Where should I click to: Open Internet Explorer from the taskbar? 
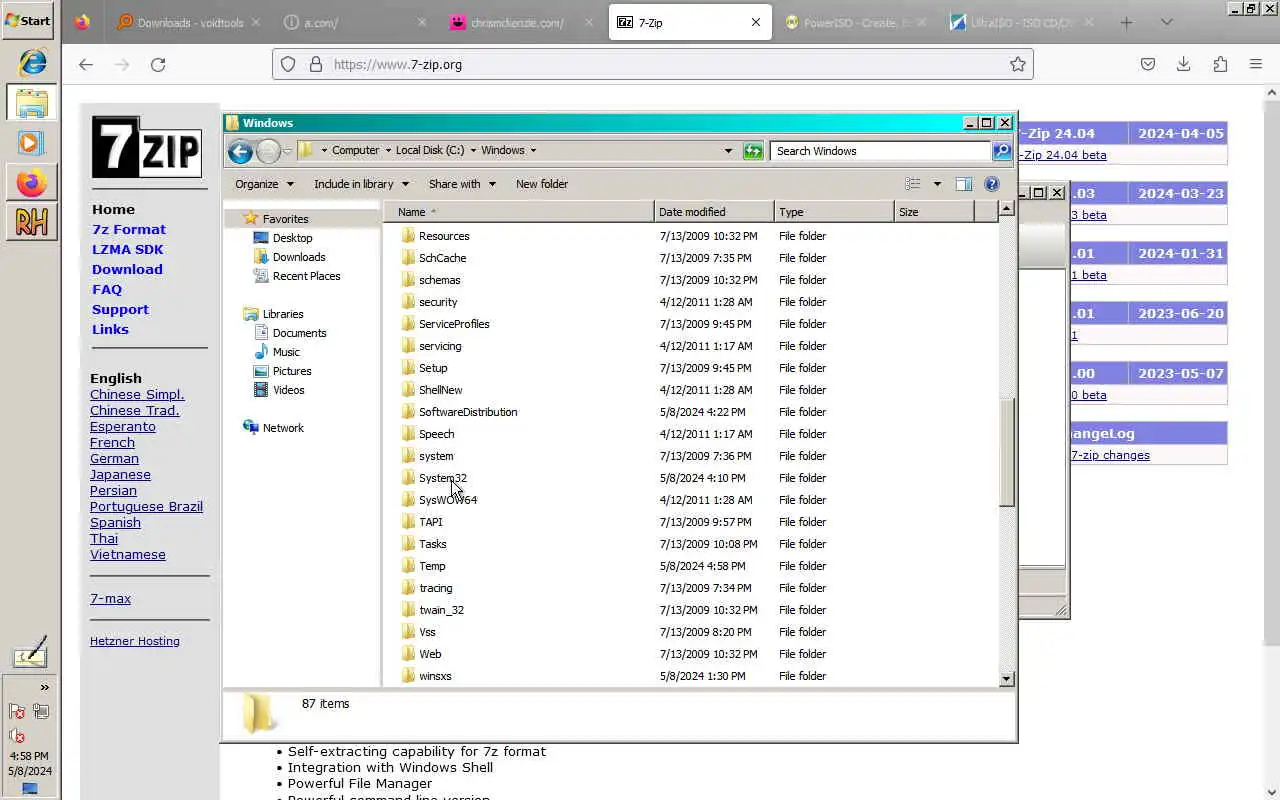[31, 62]
